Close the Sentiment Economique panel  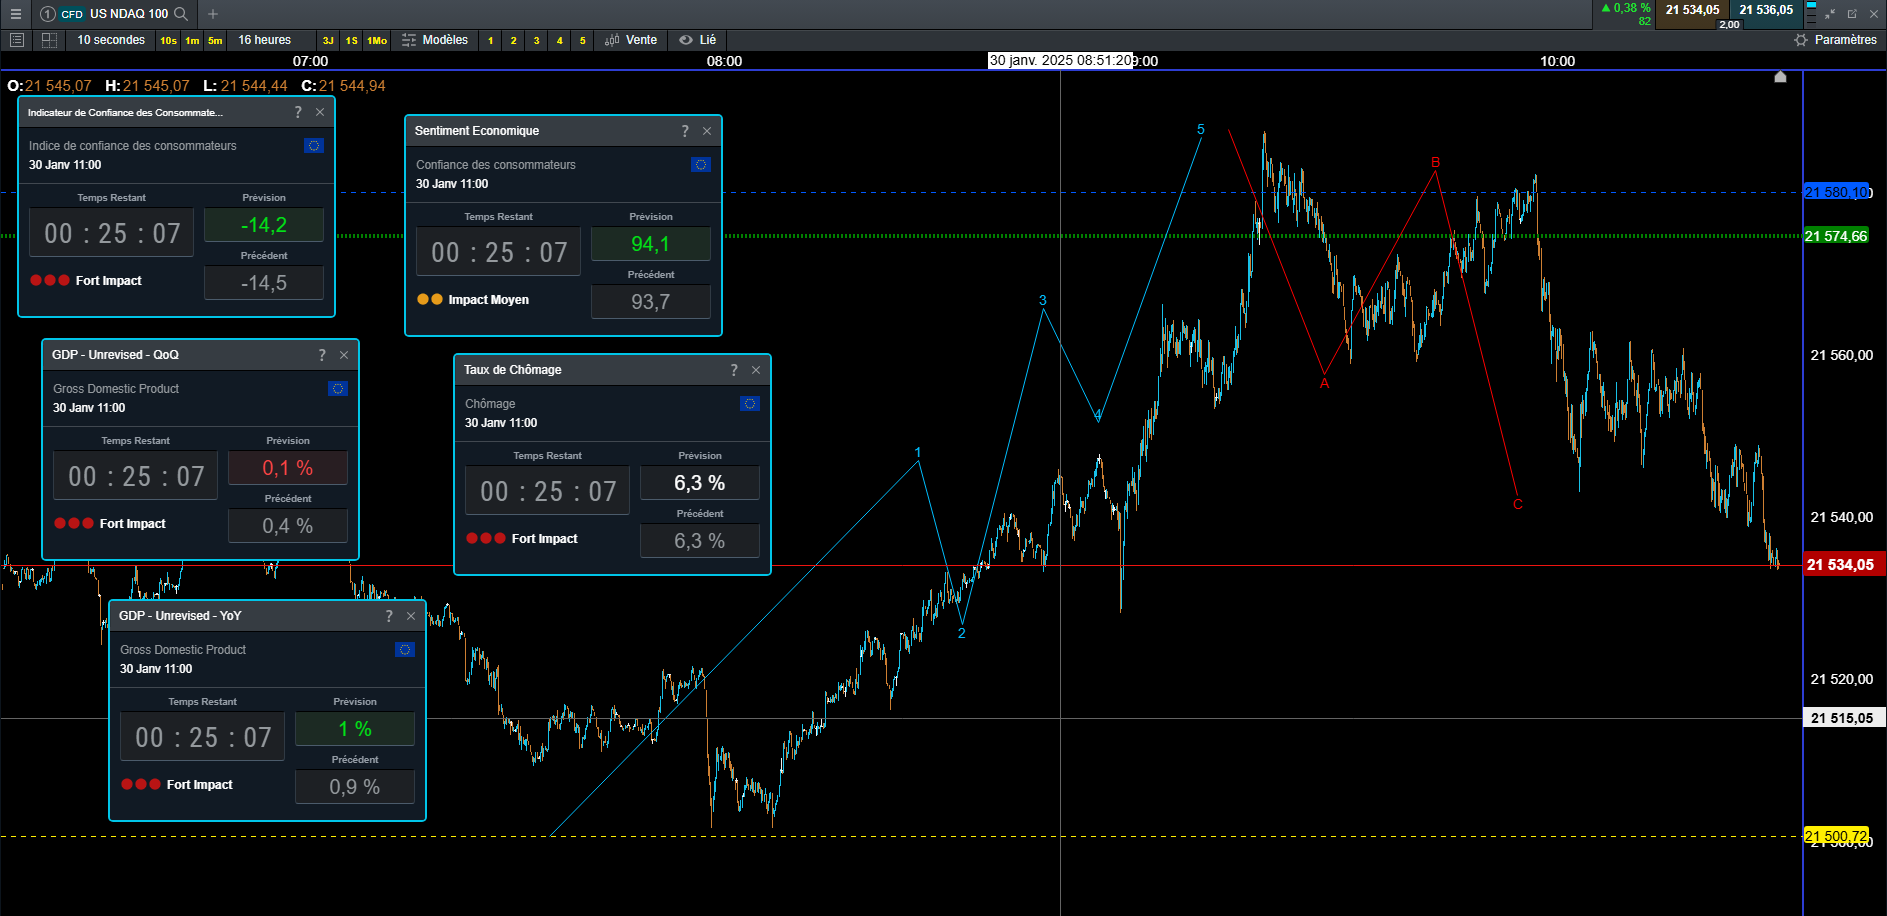(707, 131)
